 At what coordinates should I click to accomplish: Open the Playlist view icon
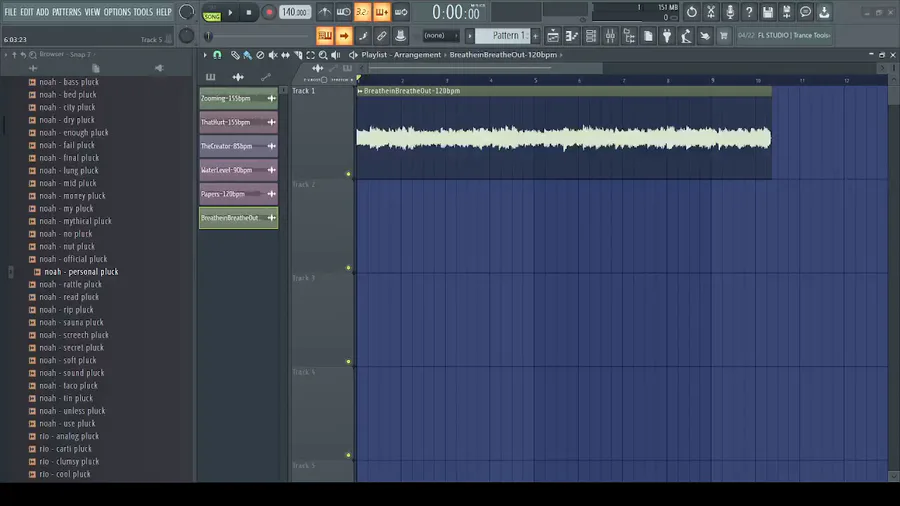[553, 36]
